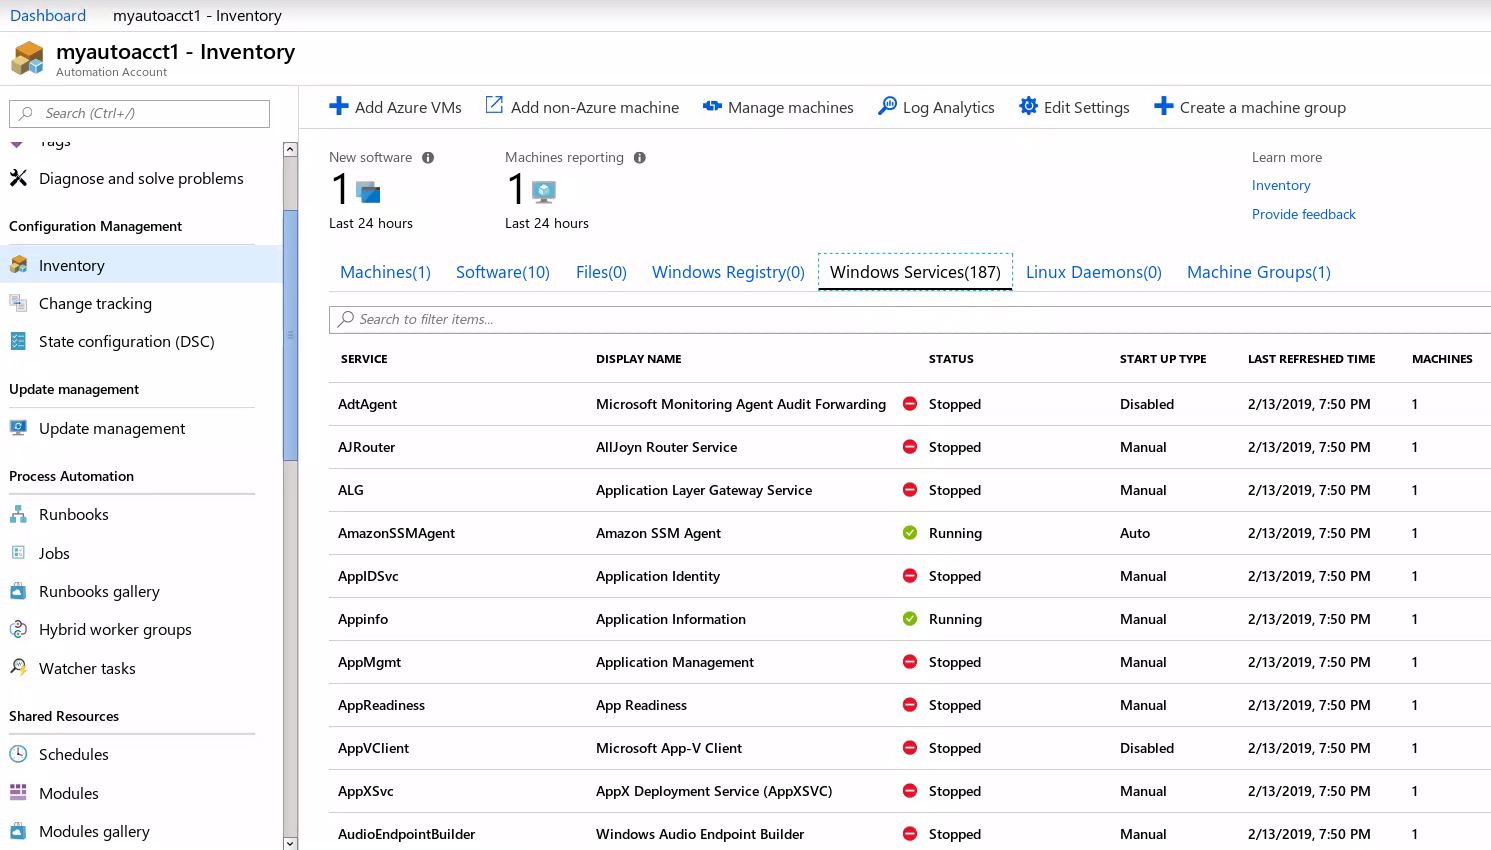Click the Edit Settings gear icon
The height and width of the screenshot is (850, 1491).
tap(1028, 106)
